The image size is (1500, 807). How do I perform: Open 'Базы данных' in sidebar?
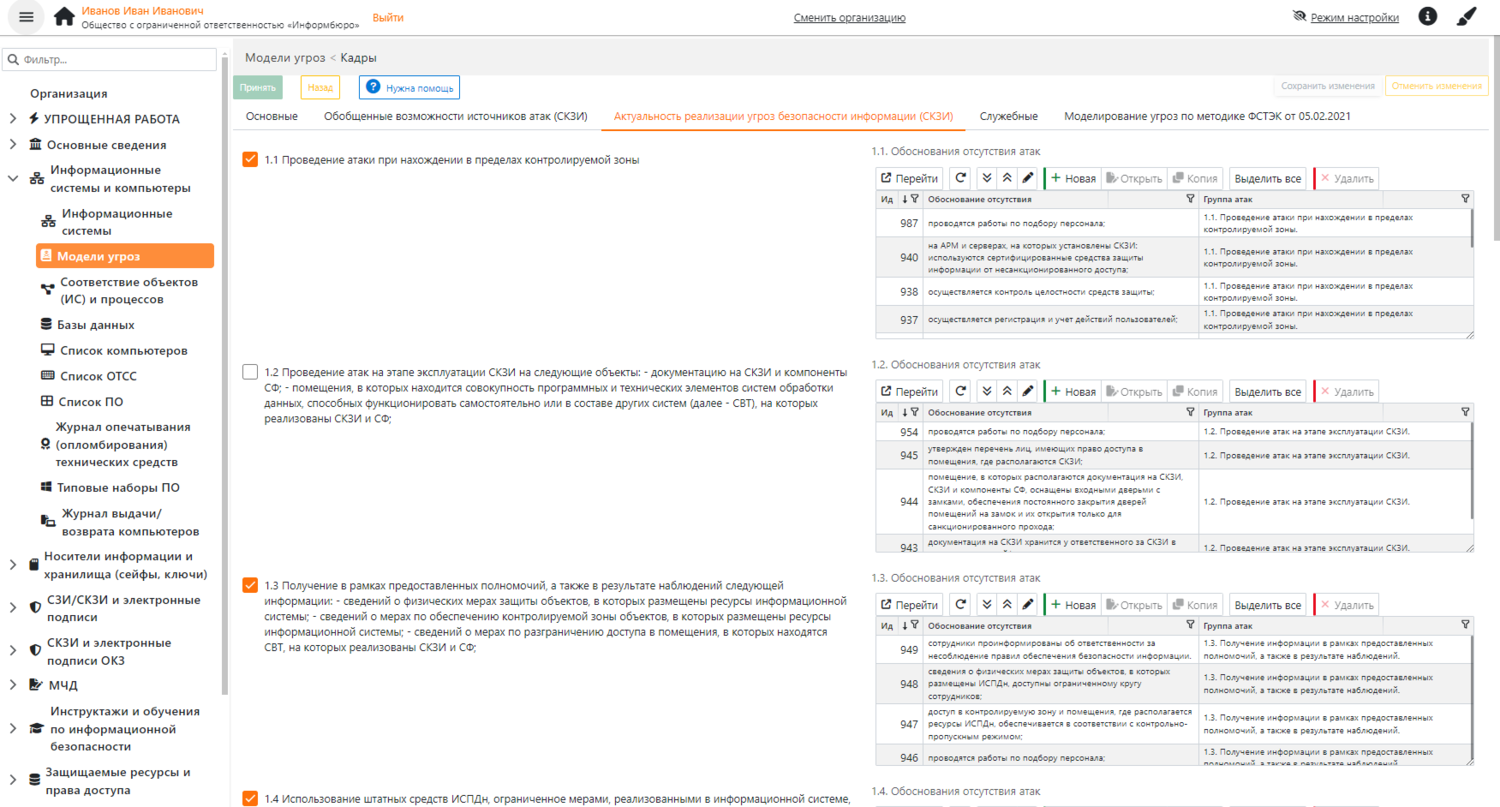[95, 325]
